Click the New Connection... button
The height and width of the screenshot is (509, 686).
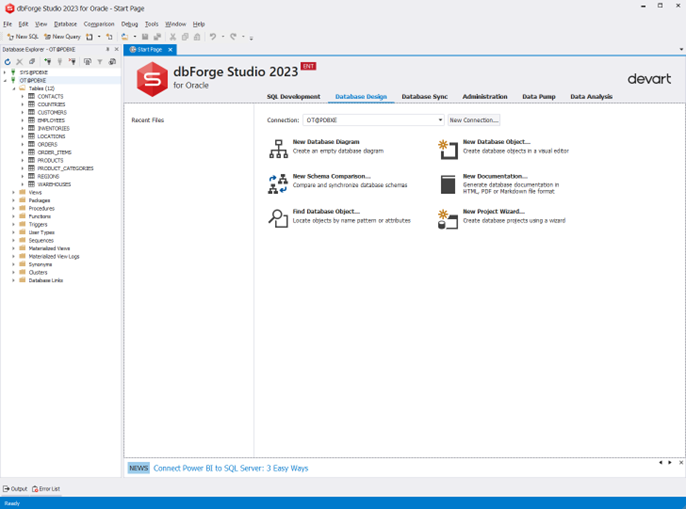tap(474, 120)
